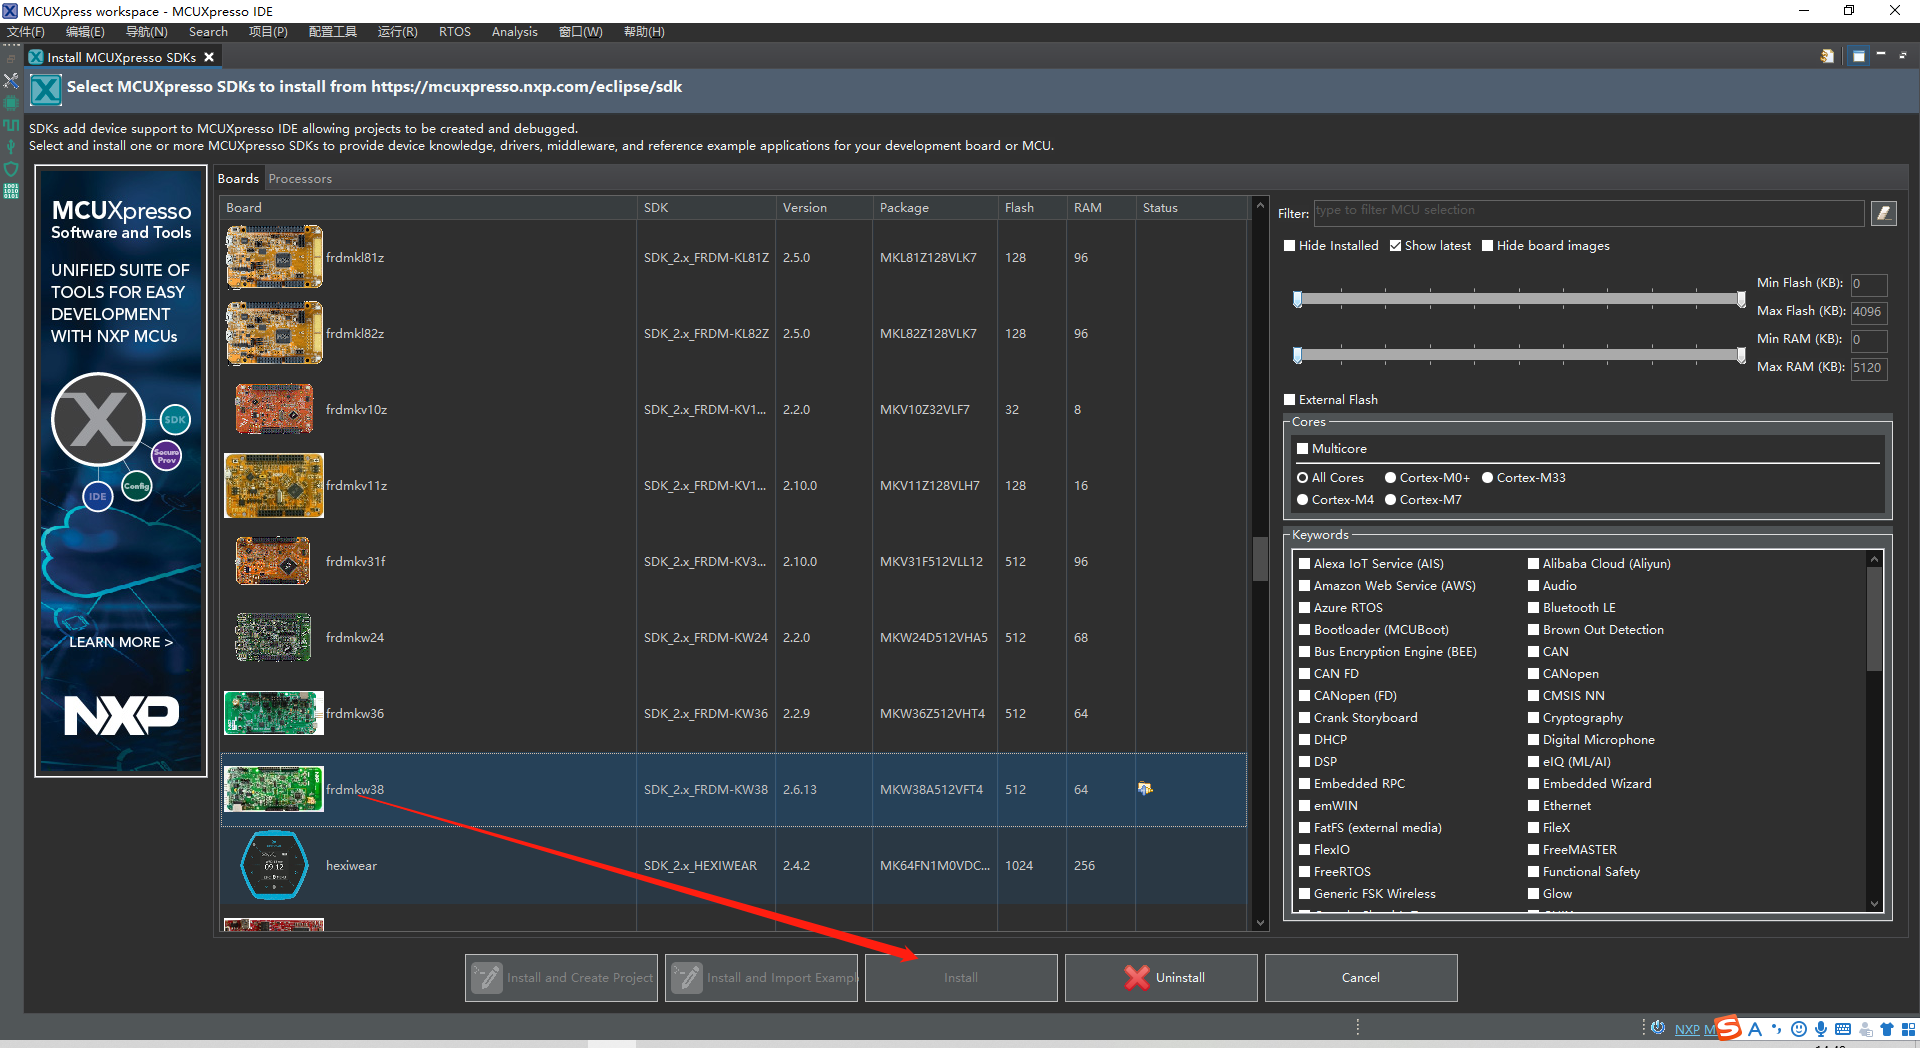
Task: Minimize the editor view using the top-right dash
Action: 1881,55
